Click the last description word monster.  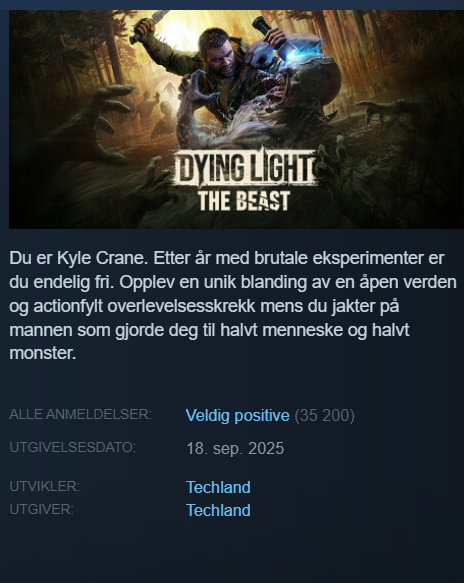pyautogui.click(x=42, y=353)
